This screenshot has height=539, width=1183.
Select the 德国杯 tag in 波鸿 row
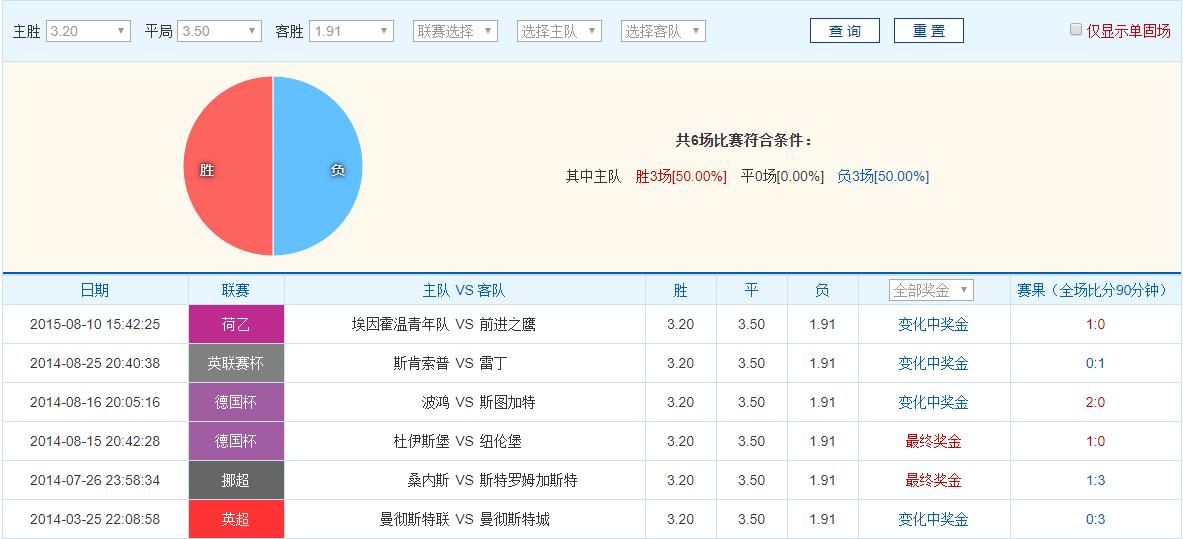click(236, 402)
